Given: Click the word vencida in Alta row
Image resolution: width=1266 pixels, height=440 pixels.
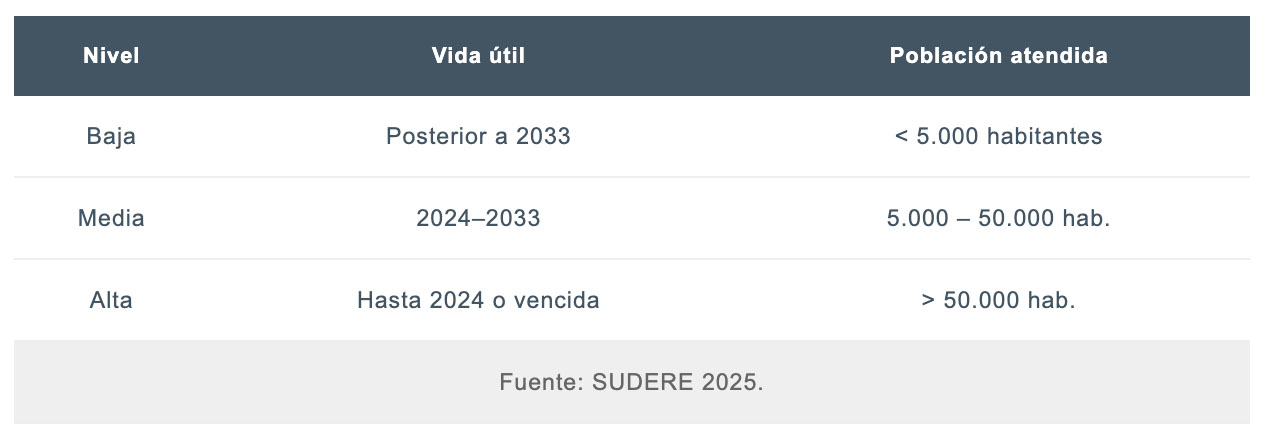Looking at the screenshot, I should click(556, 300).
